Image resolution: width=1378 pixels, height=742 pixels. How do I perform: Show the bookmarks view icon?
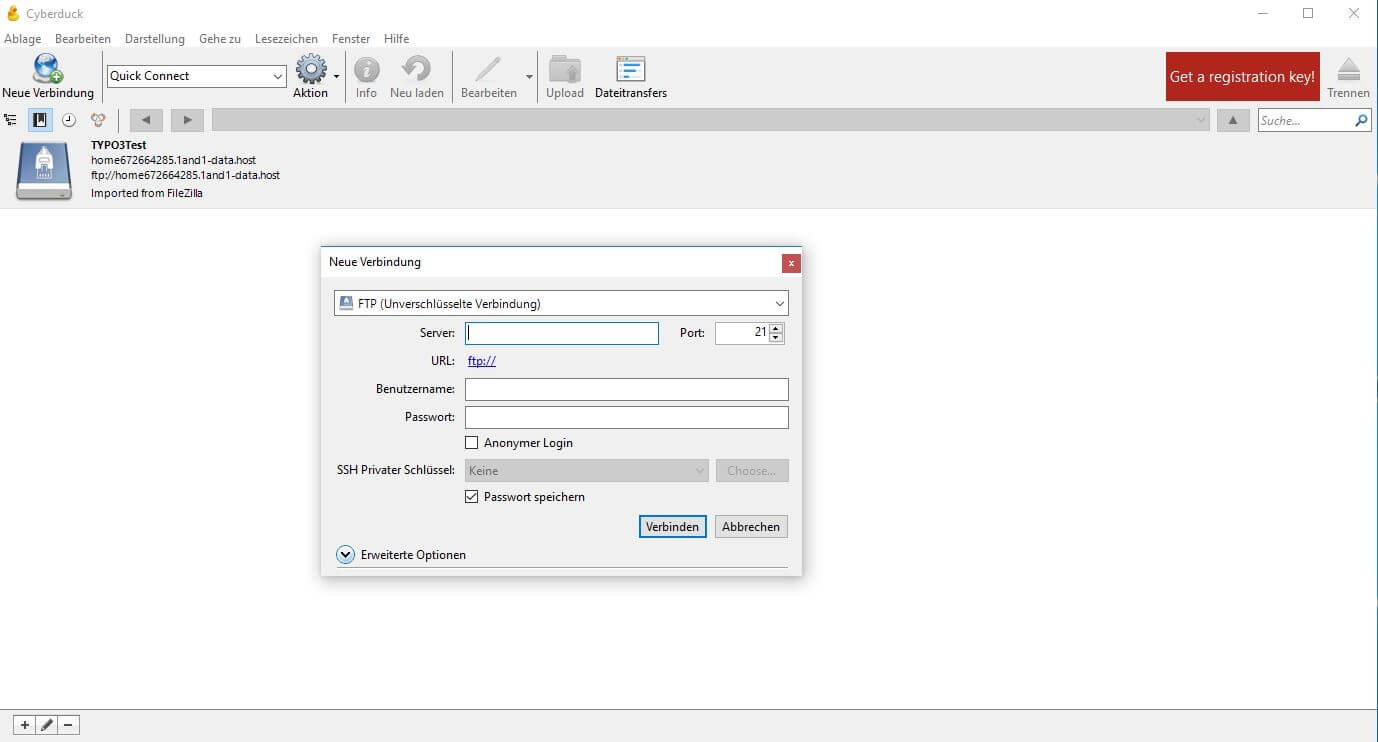click(40, 120)
